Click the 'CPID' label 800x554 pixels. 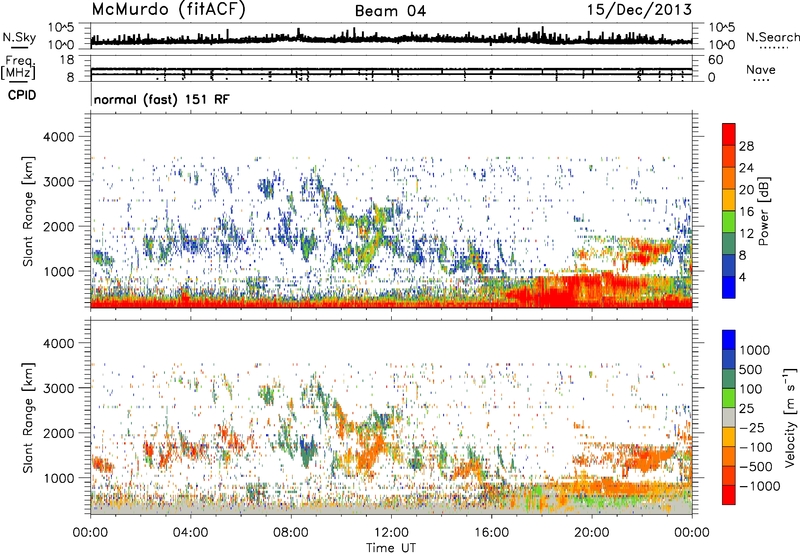[22, 95]
